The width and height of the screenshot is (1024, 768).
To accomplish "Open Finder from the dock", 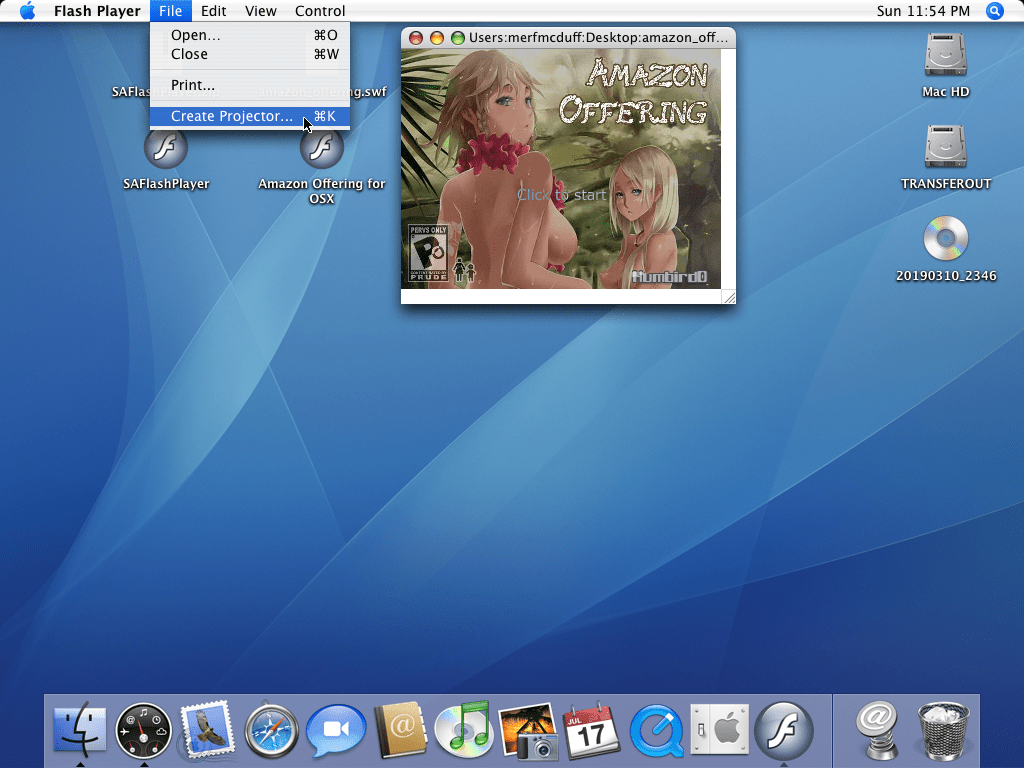I will [x=78, y=729].
